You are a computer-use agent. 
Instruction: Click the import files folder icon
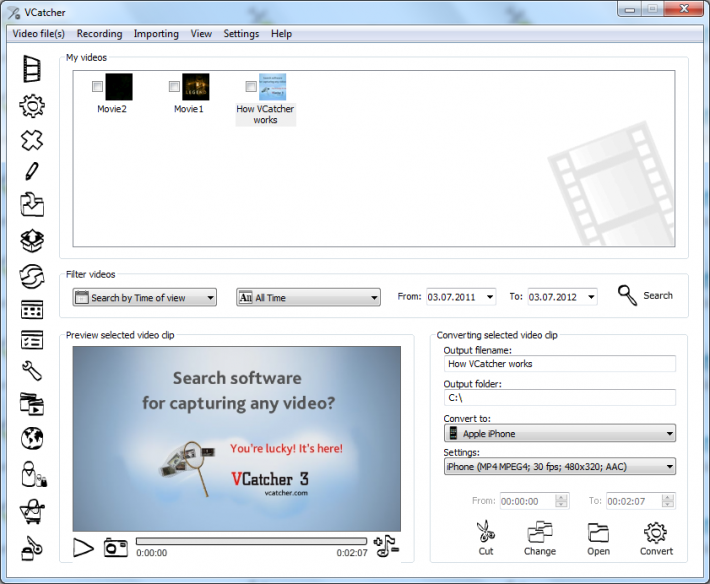click(x=32, y=205)
